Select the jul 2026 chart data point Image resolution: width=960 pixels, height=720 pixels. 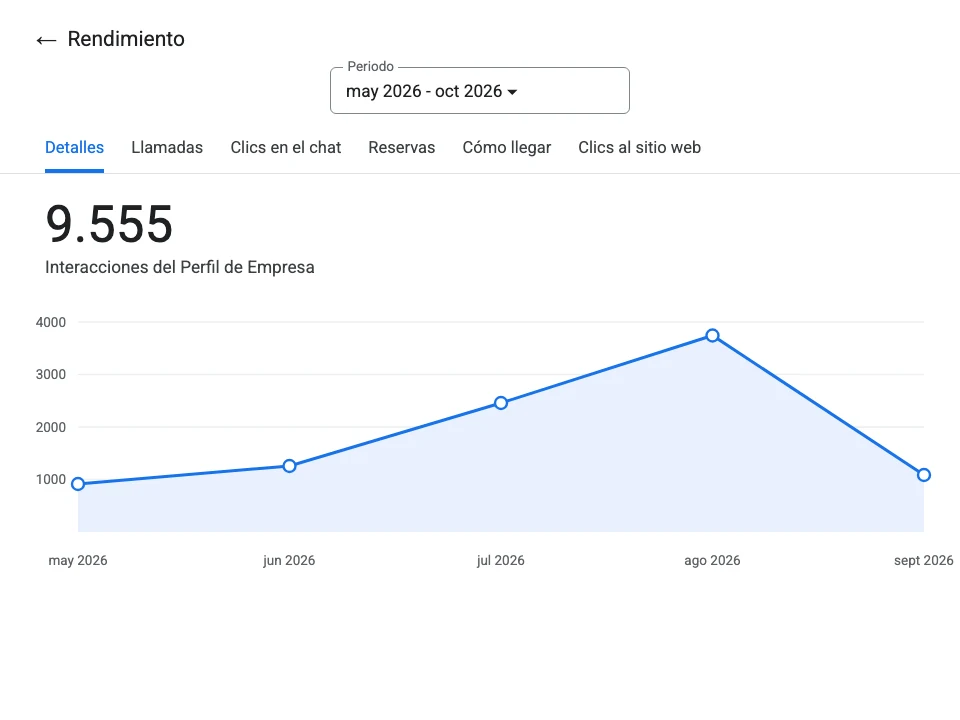(x=501, y=403)
